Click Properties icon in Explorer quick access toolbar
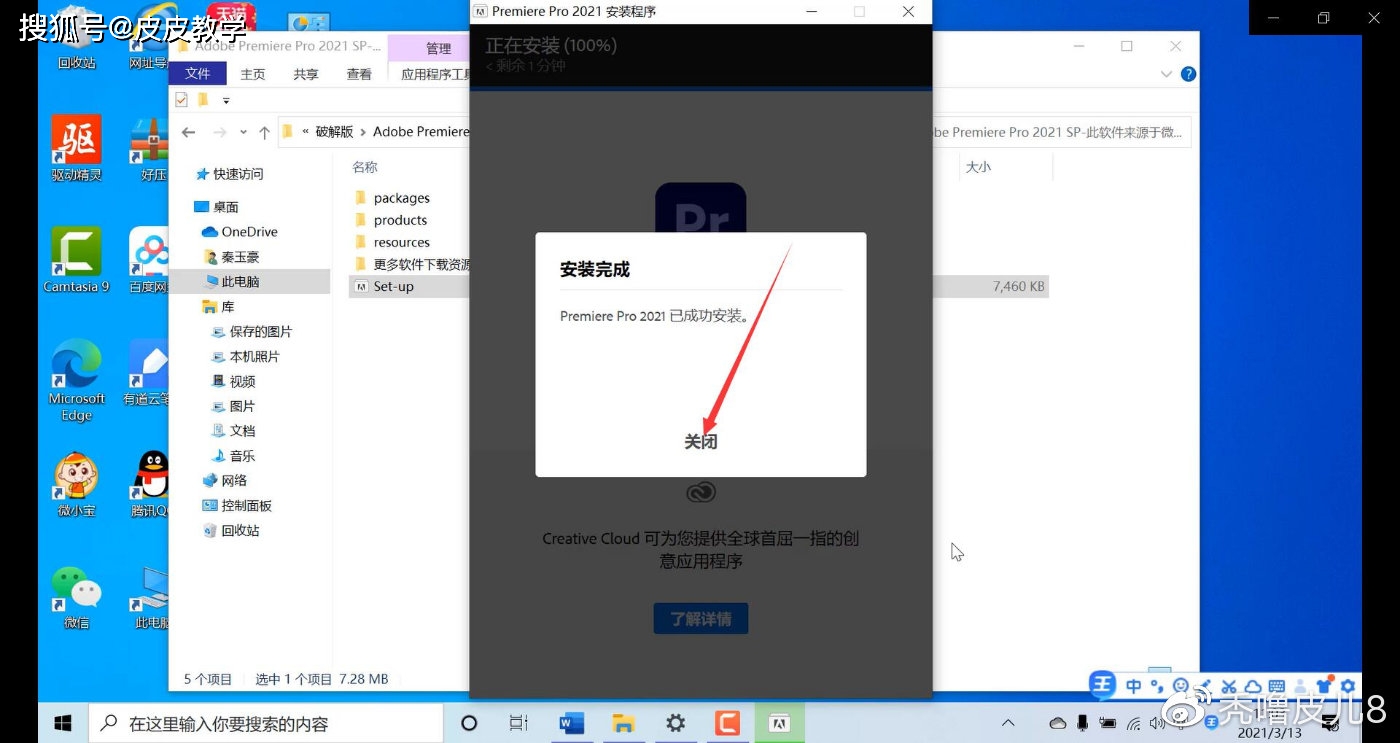Screen dimensions: 1400x743 181,100
